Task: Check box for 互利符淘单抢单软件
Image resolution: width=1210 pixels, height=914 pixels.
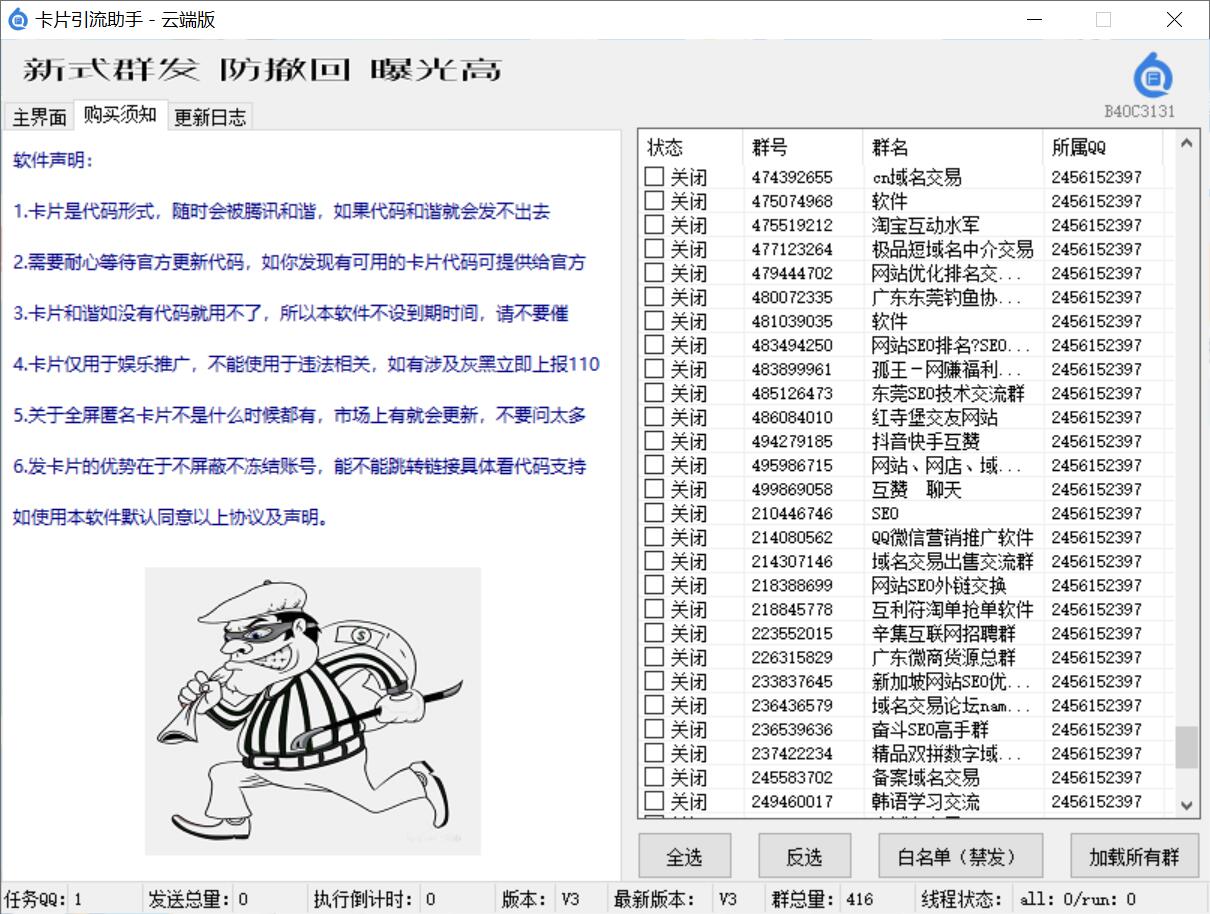Action: click(654, 609)
